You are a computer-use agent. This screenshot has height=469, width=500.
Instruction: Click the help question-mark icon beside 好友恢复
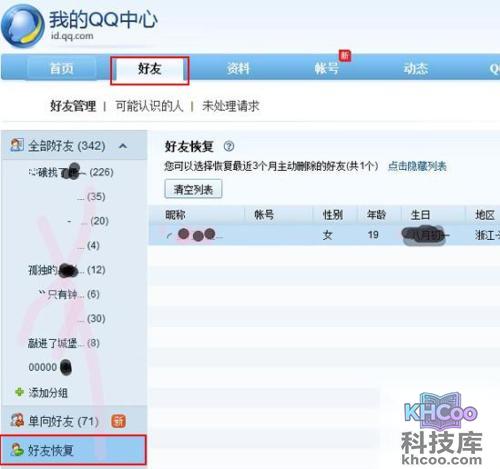point(229,146)
